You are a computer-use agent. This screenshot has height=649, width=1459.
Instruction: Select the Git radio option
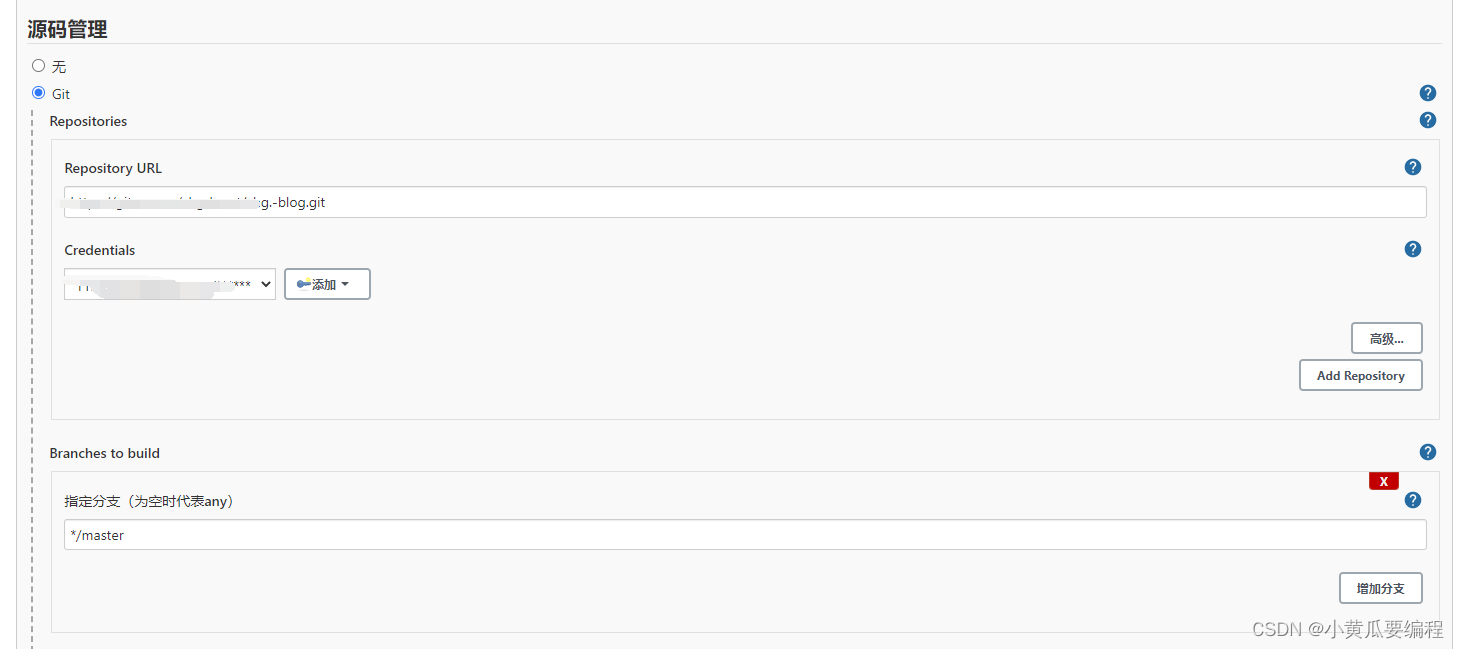click(39, 93)
